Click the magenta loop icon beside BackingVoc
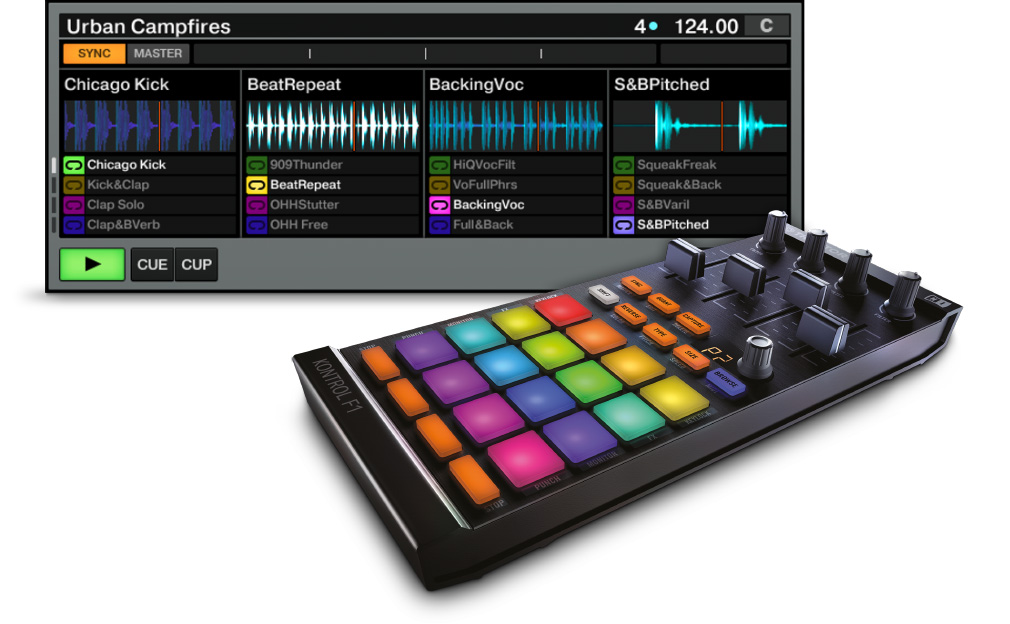The image size is (1010, 624). tap(439, 205)
